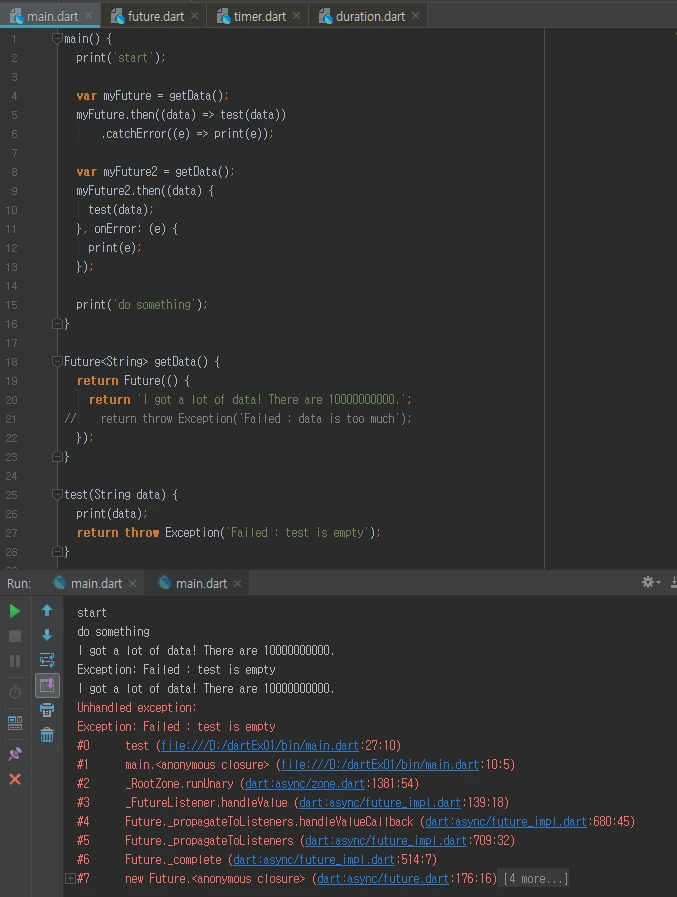677x897 pixels.
Task: Select the first main.dart run tab
Action: coord(96,583)
